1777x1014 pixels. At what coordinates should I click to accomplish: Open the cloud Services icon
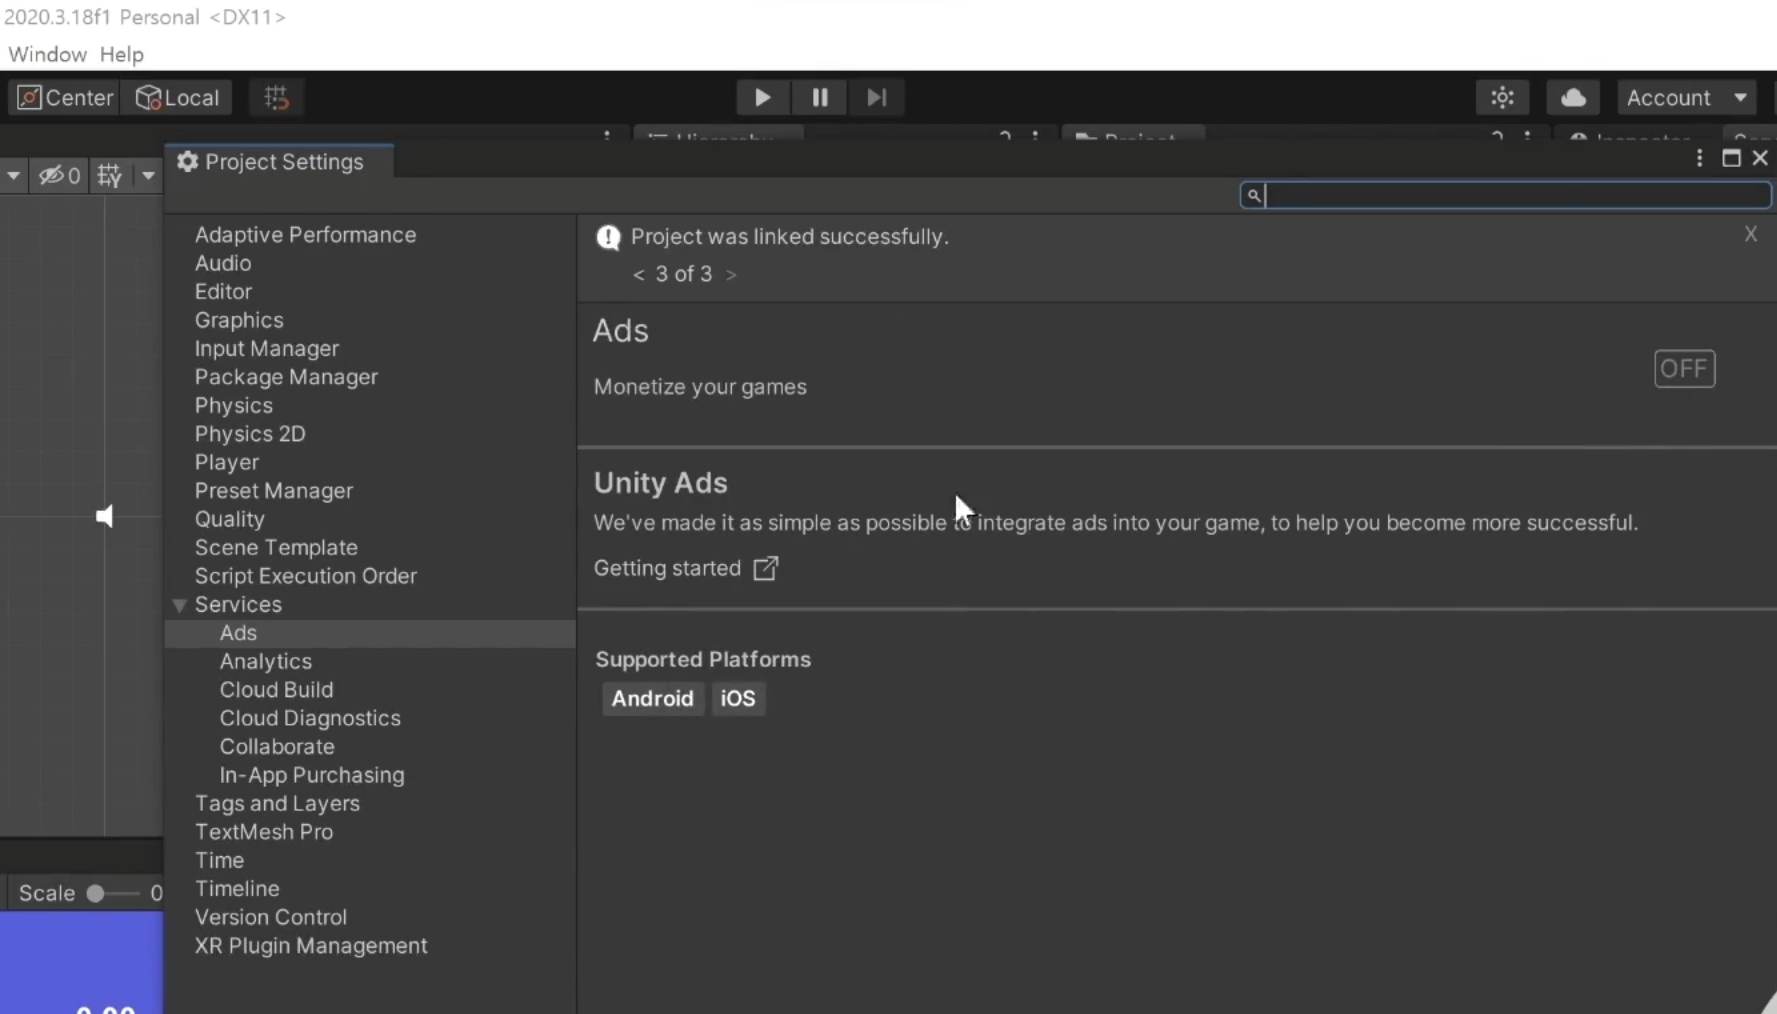pyautogui.click(x=1573, y=97)
